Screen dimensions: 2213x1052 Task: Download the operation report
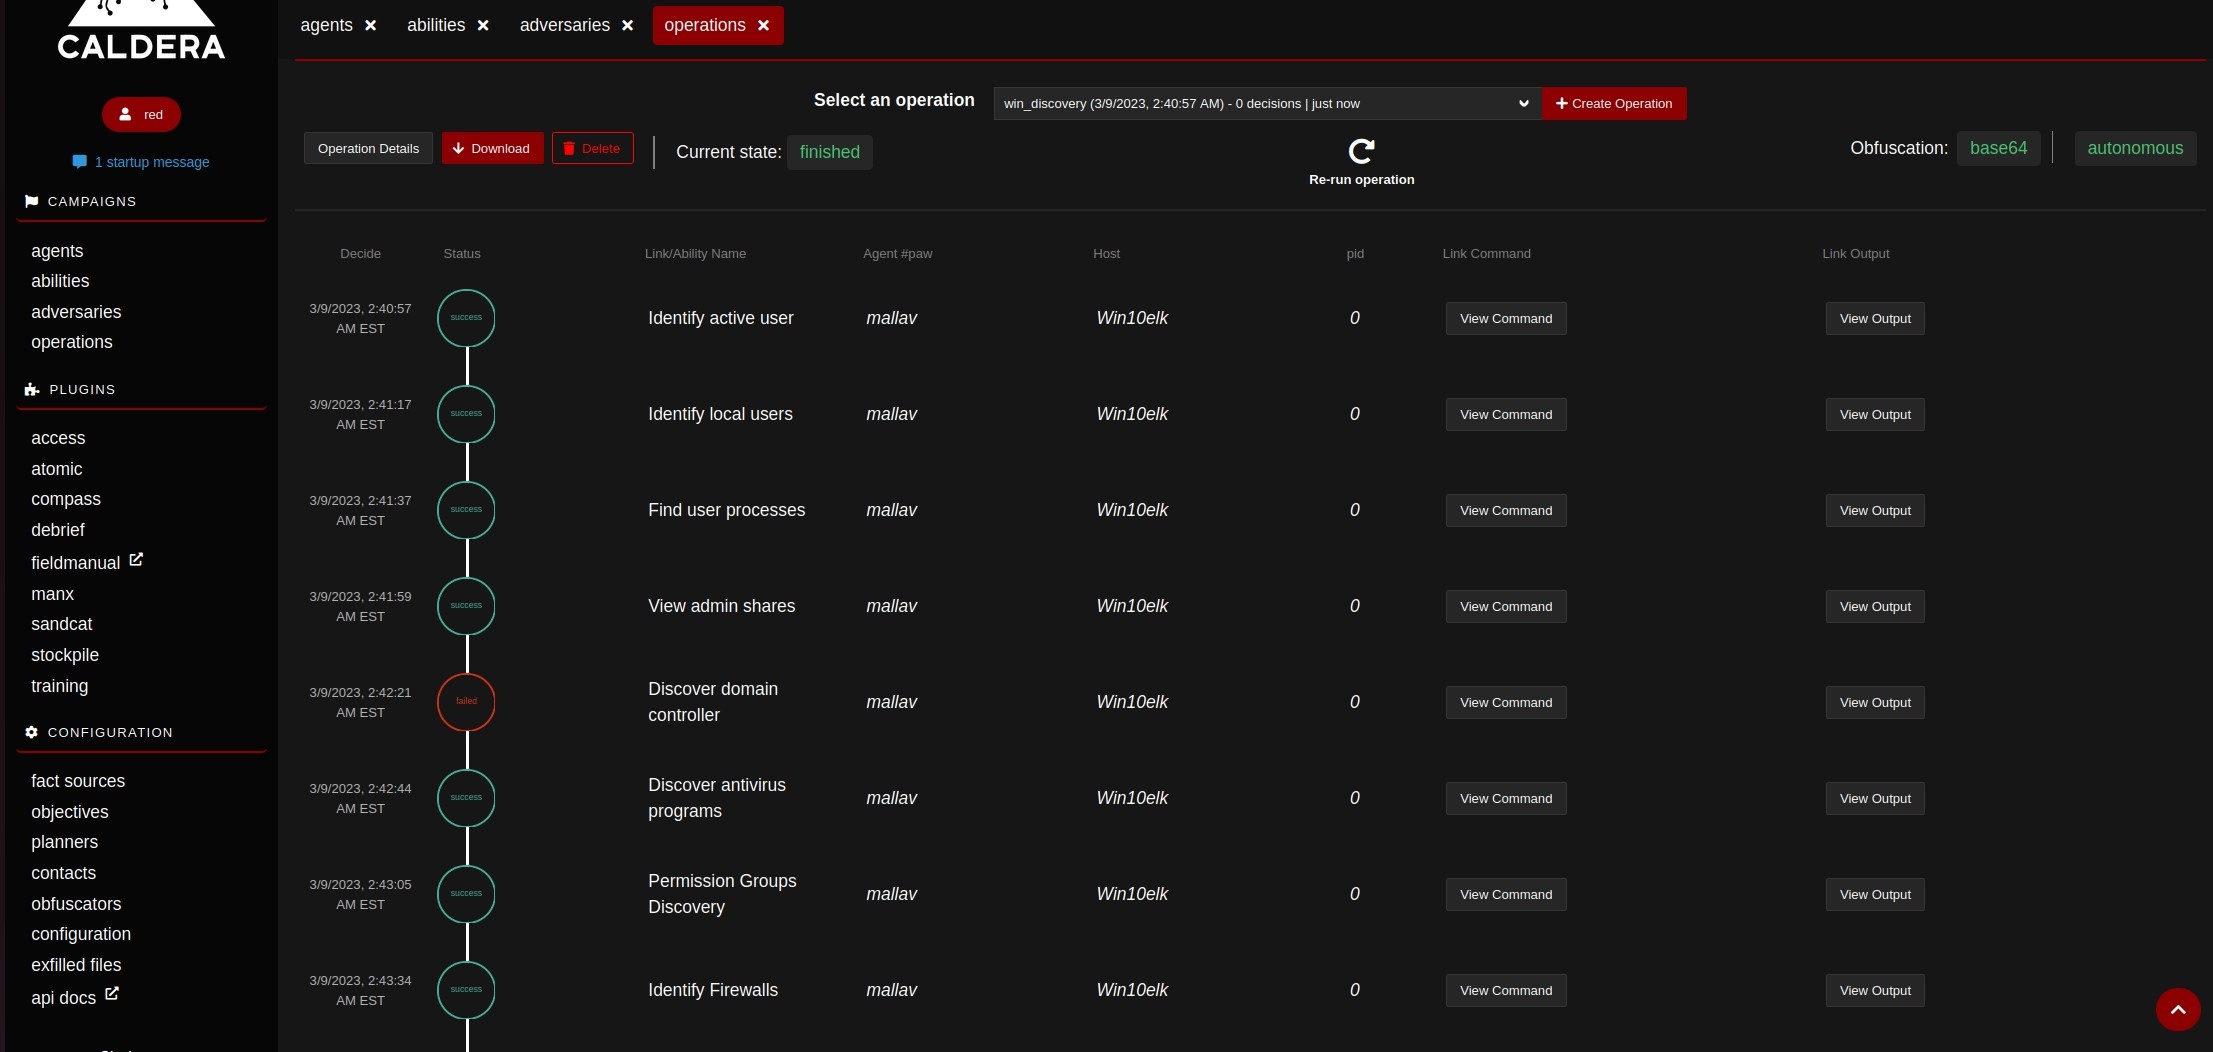click(x=492, y=148)
